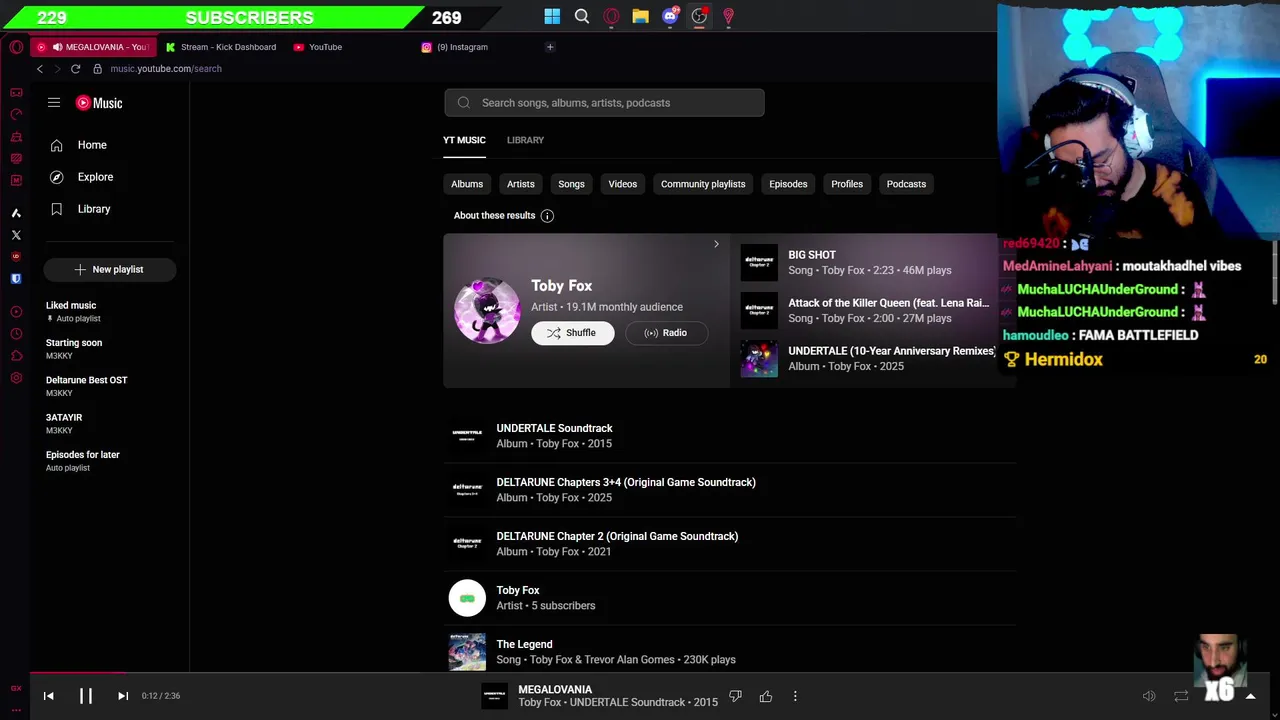Open X (Twitter) in Opera sidebar
Viewport: 1280px width, 720px height.
(16, 235)
